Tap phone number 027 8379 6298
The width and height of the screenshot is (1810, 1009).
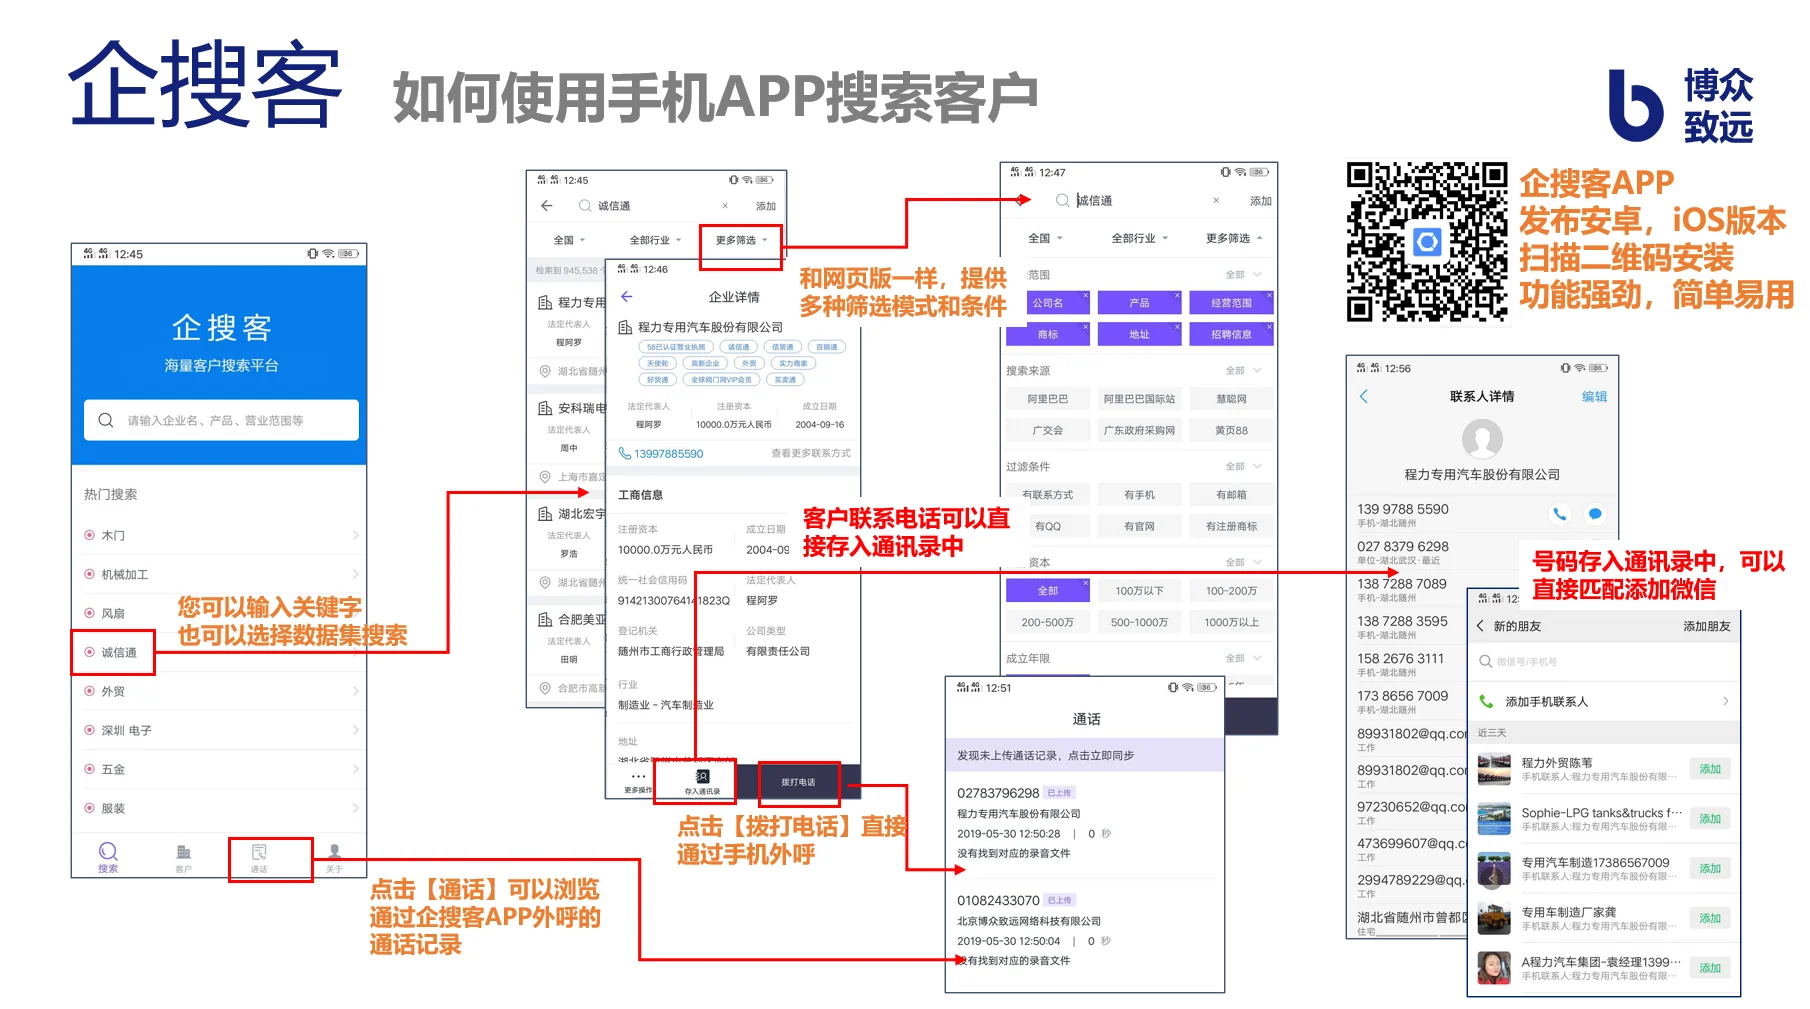[x=1402, y=546]
